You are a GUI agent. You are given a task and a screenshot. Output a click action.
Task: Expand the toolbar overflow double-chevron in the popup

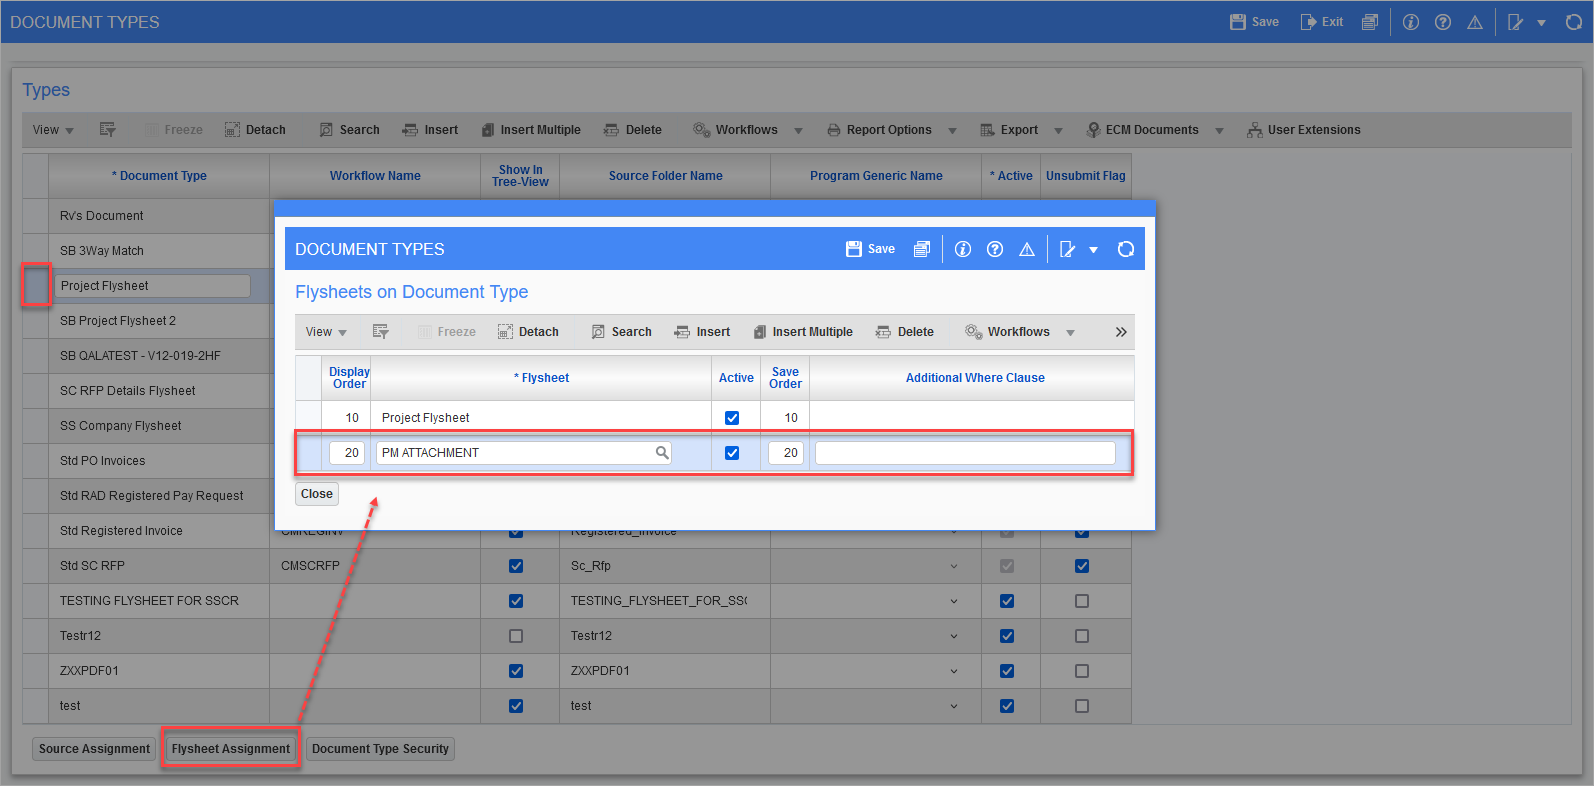click(1121, 332)
